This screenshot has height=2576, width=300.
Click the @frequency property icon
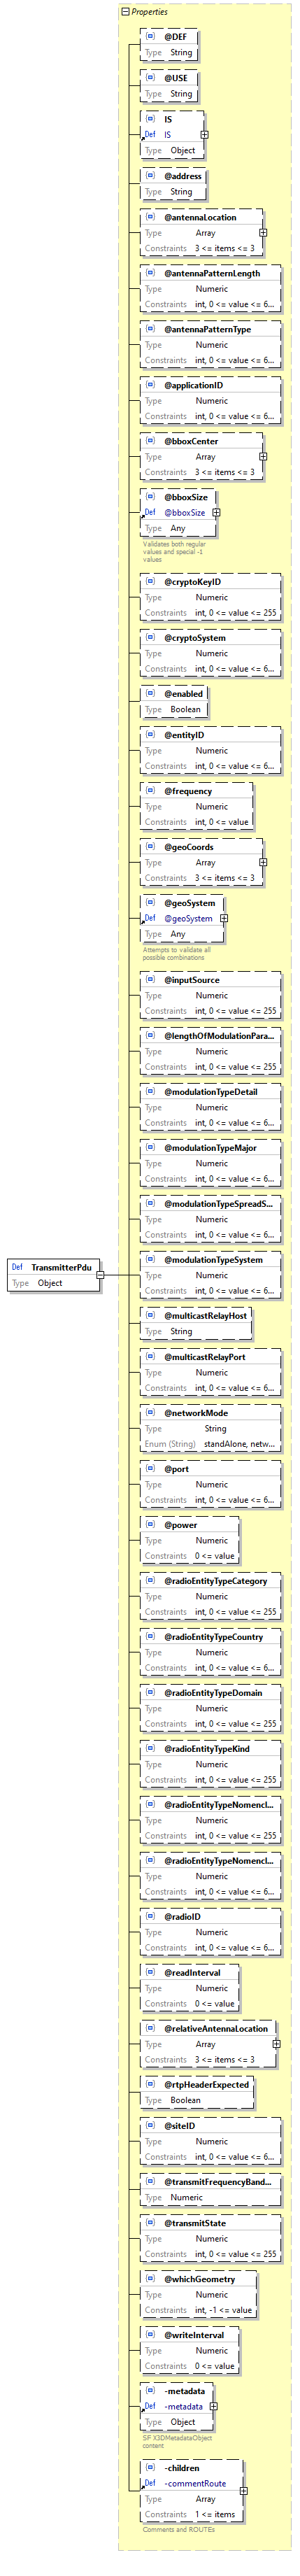coord(151,791)
